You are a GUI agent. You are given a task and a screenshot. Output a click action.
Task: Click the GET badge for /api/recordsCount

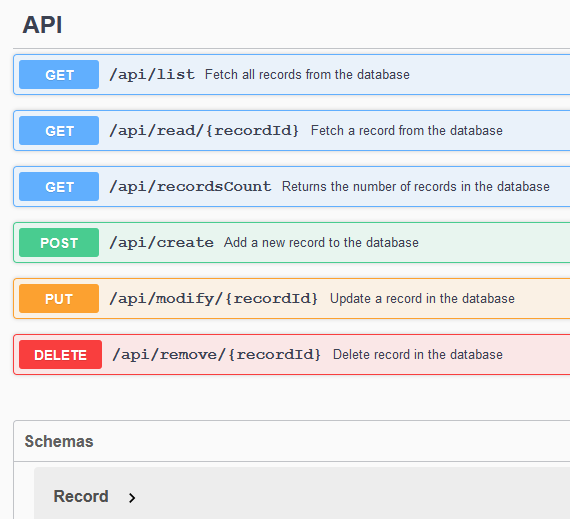coord(59,186)
